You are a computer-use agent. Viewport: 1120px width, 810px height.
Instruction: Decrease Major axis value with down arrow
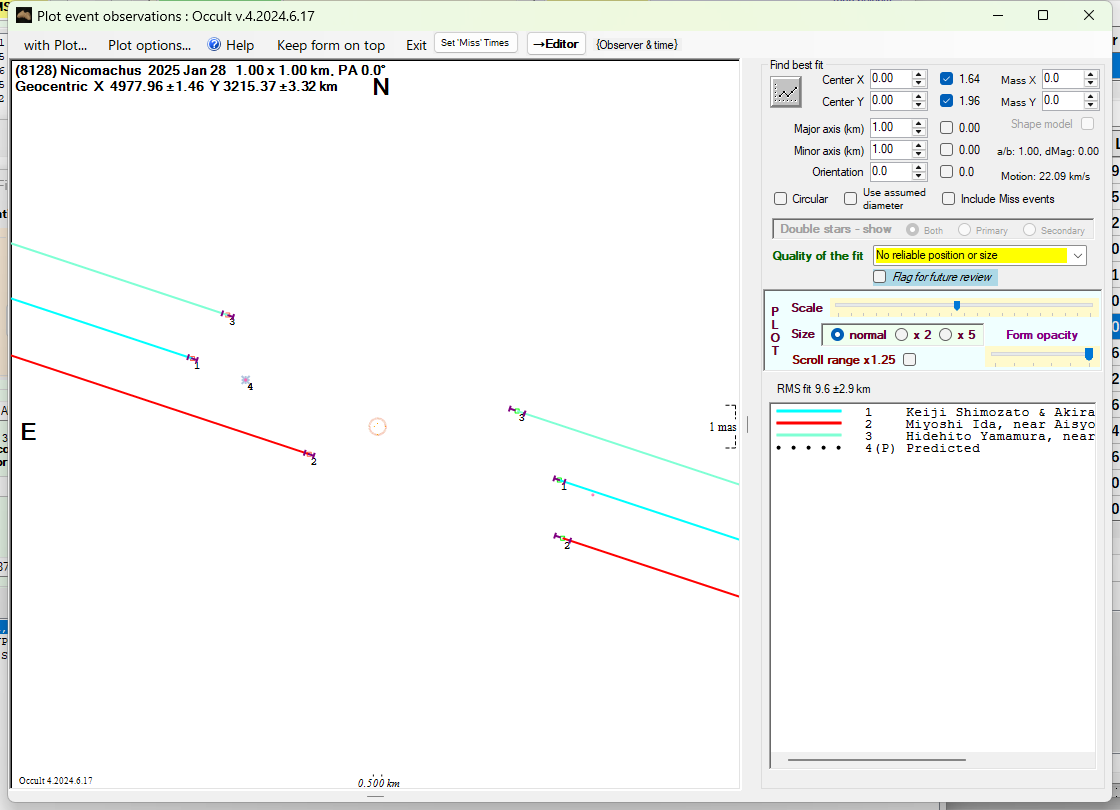tap(919, 133)
